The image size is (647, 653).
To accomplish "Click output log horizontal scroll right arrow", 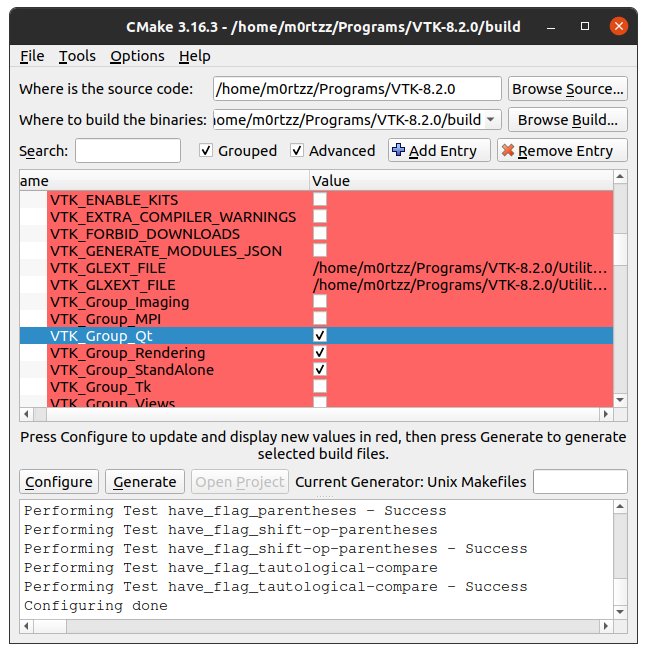I will [606, 626].
